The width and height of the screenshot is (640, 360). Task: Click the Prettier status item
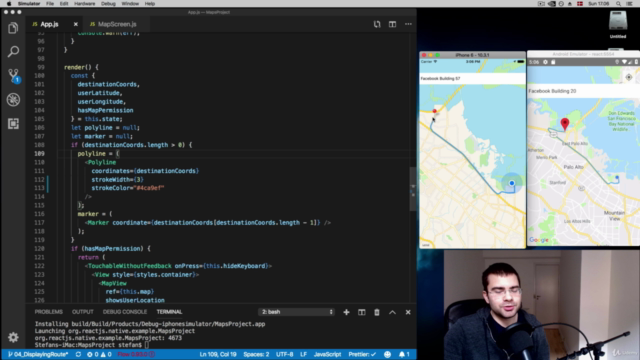coord(362,354)
